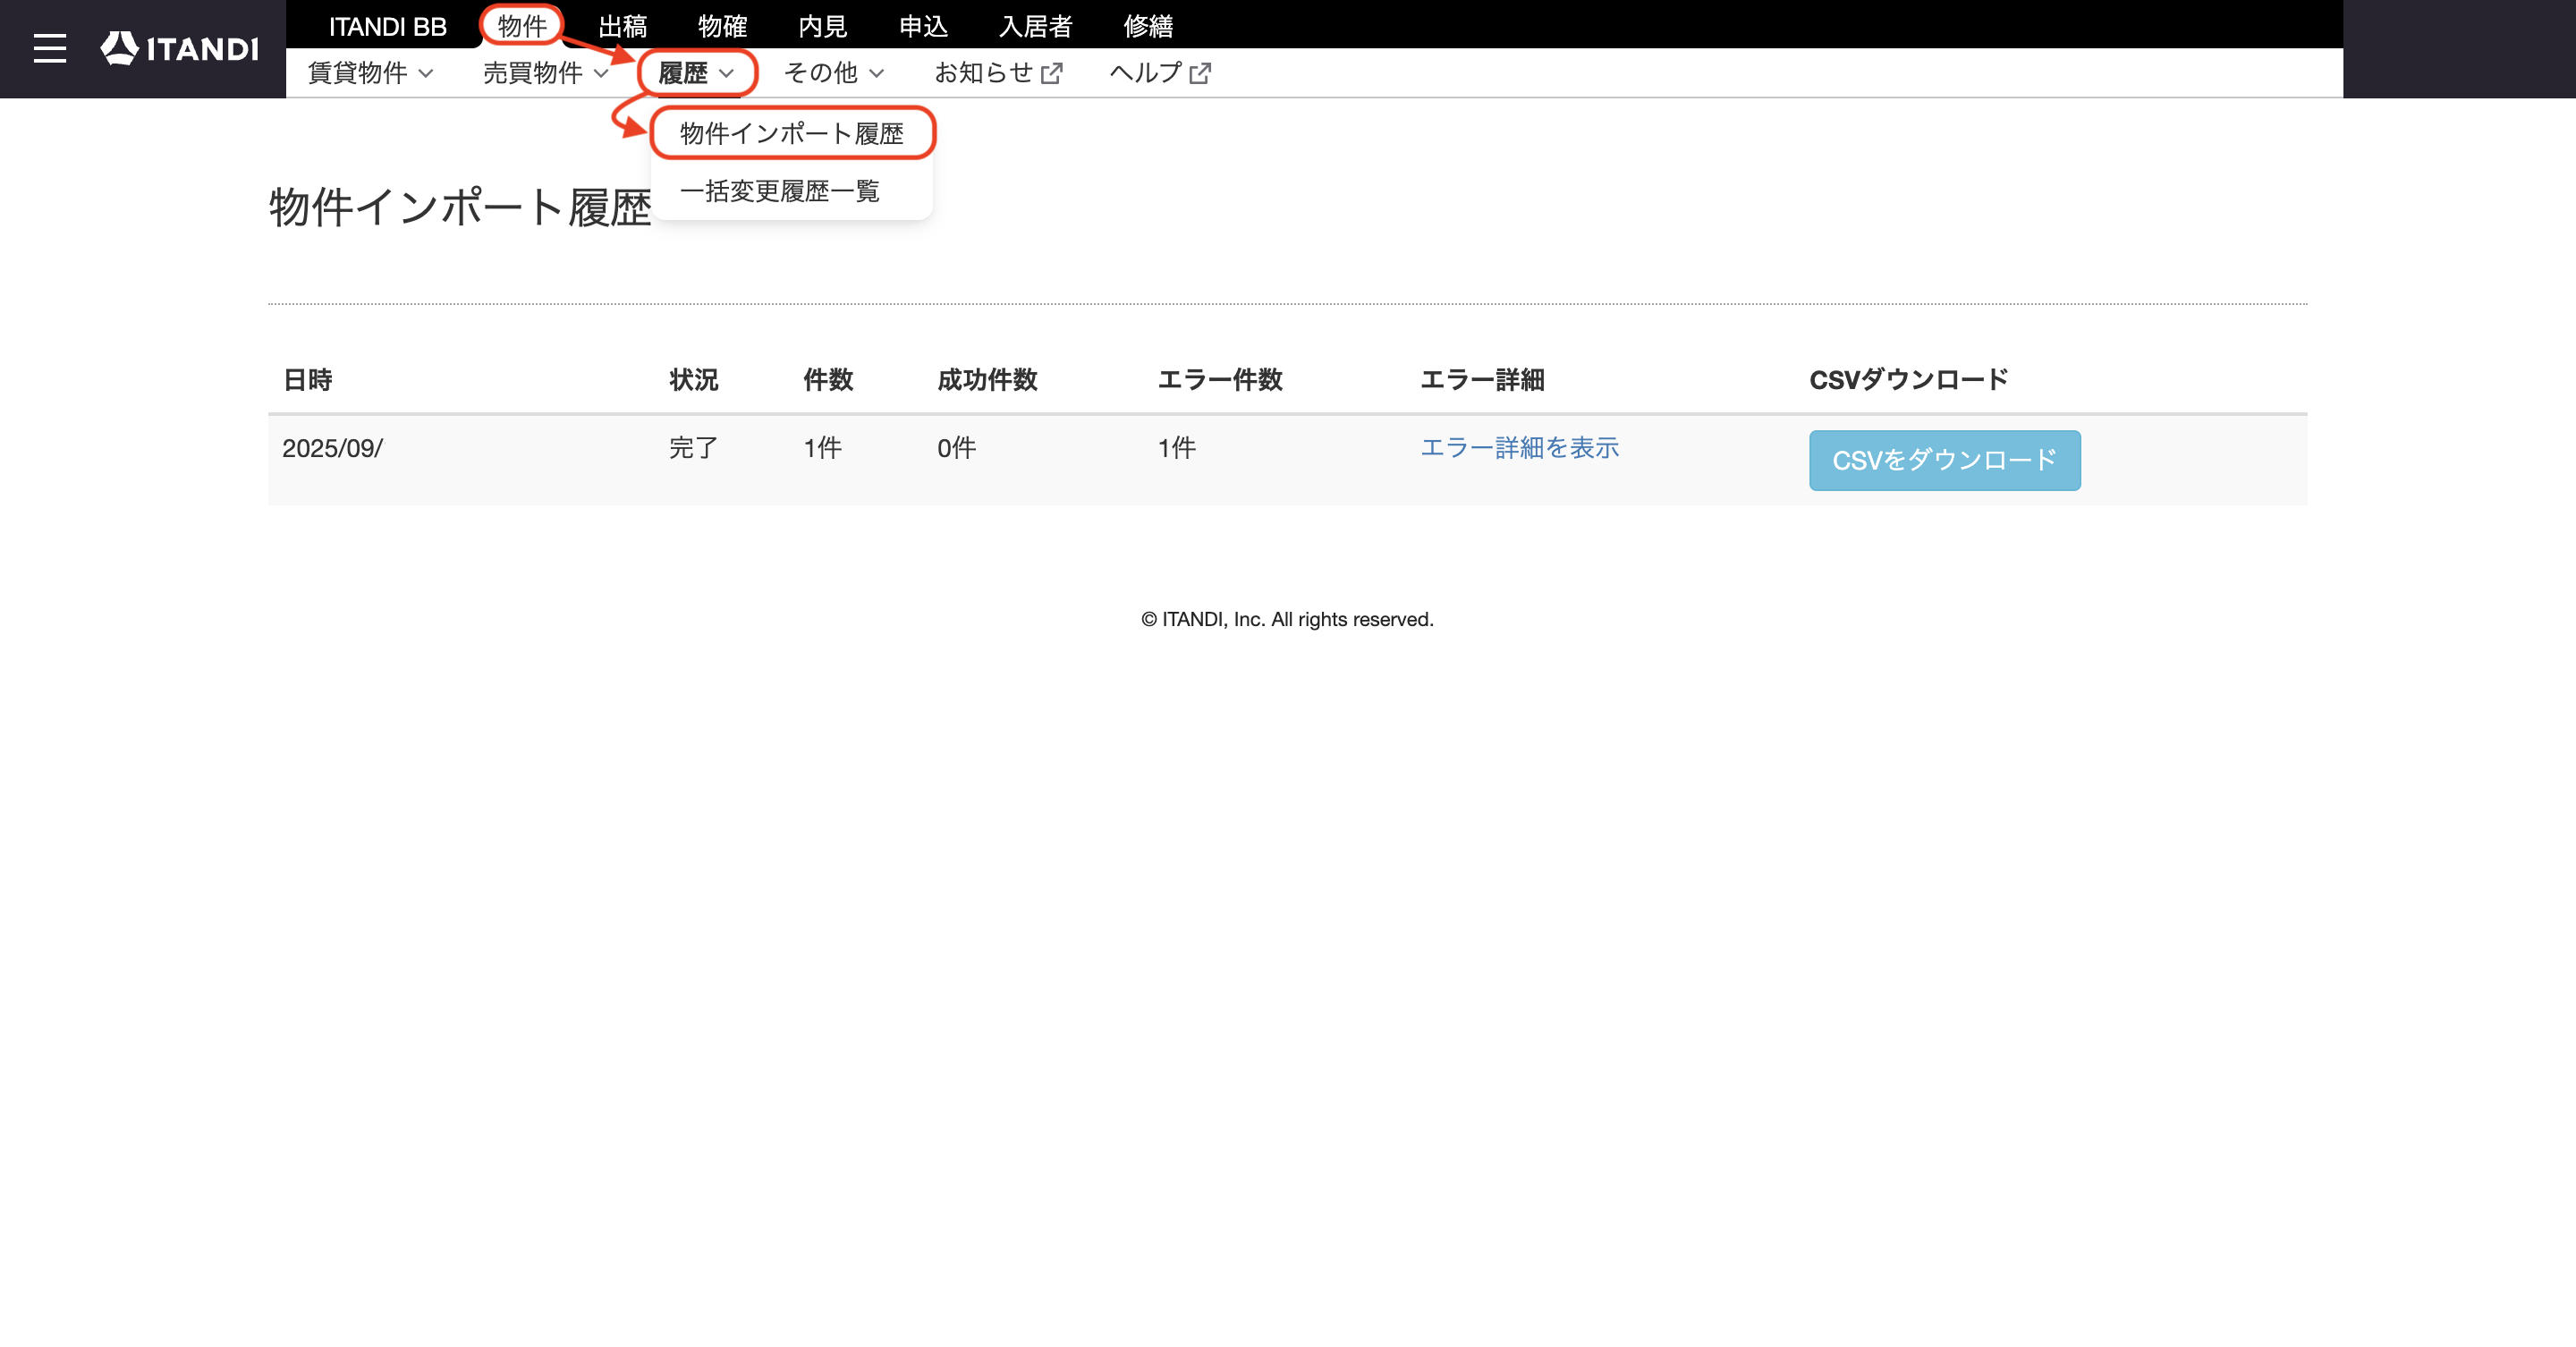Select 物件インポート履歴 menu entry
Viewport: 2576px width, 1347px height.
coord(792,133)
